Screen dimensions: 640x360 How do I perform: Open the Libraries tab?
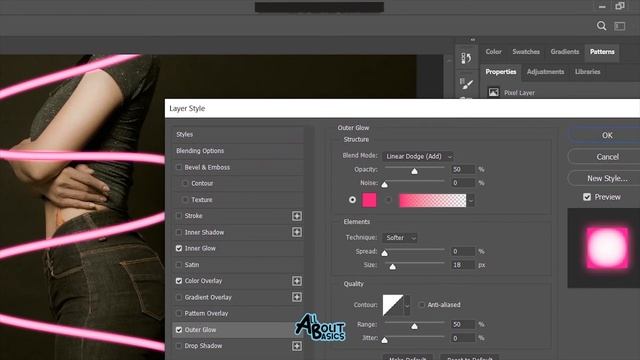click(587, 72)
